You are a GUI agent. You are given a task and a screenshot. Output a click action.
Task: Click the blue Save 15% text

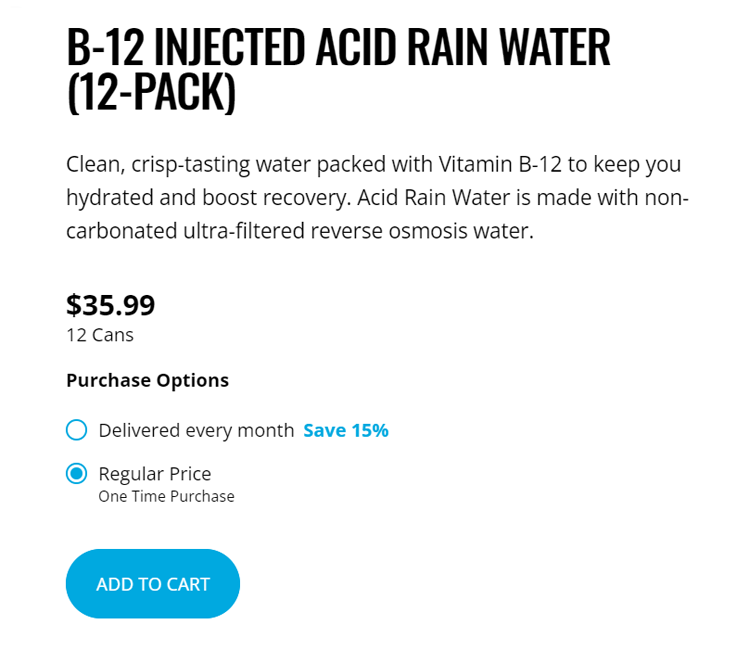(x=345, y=431)
